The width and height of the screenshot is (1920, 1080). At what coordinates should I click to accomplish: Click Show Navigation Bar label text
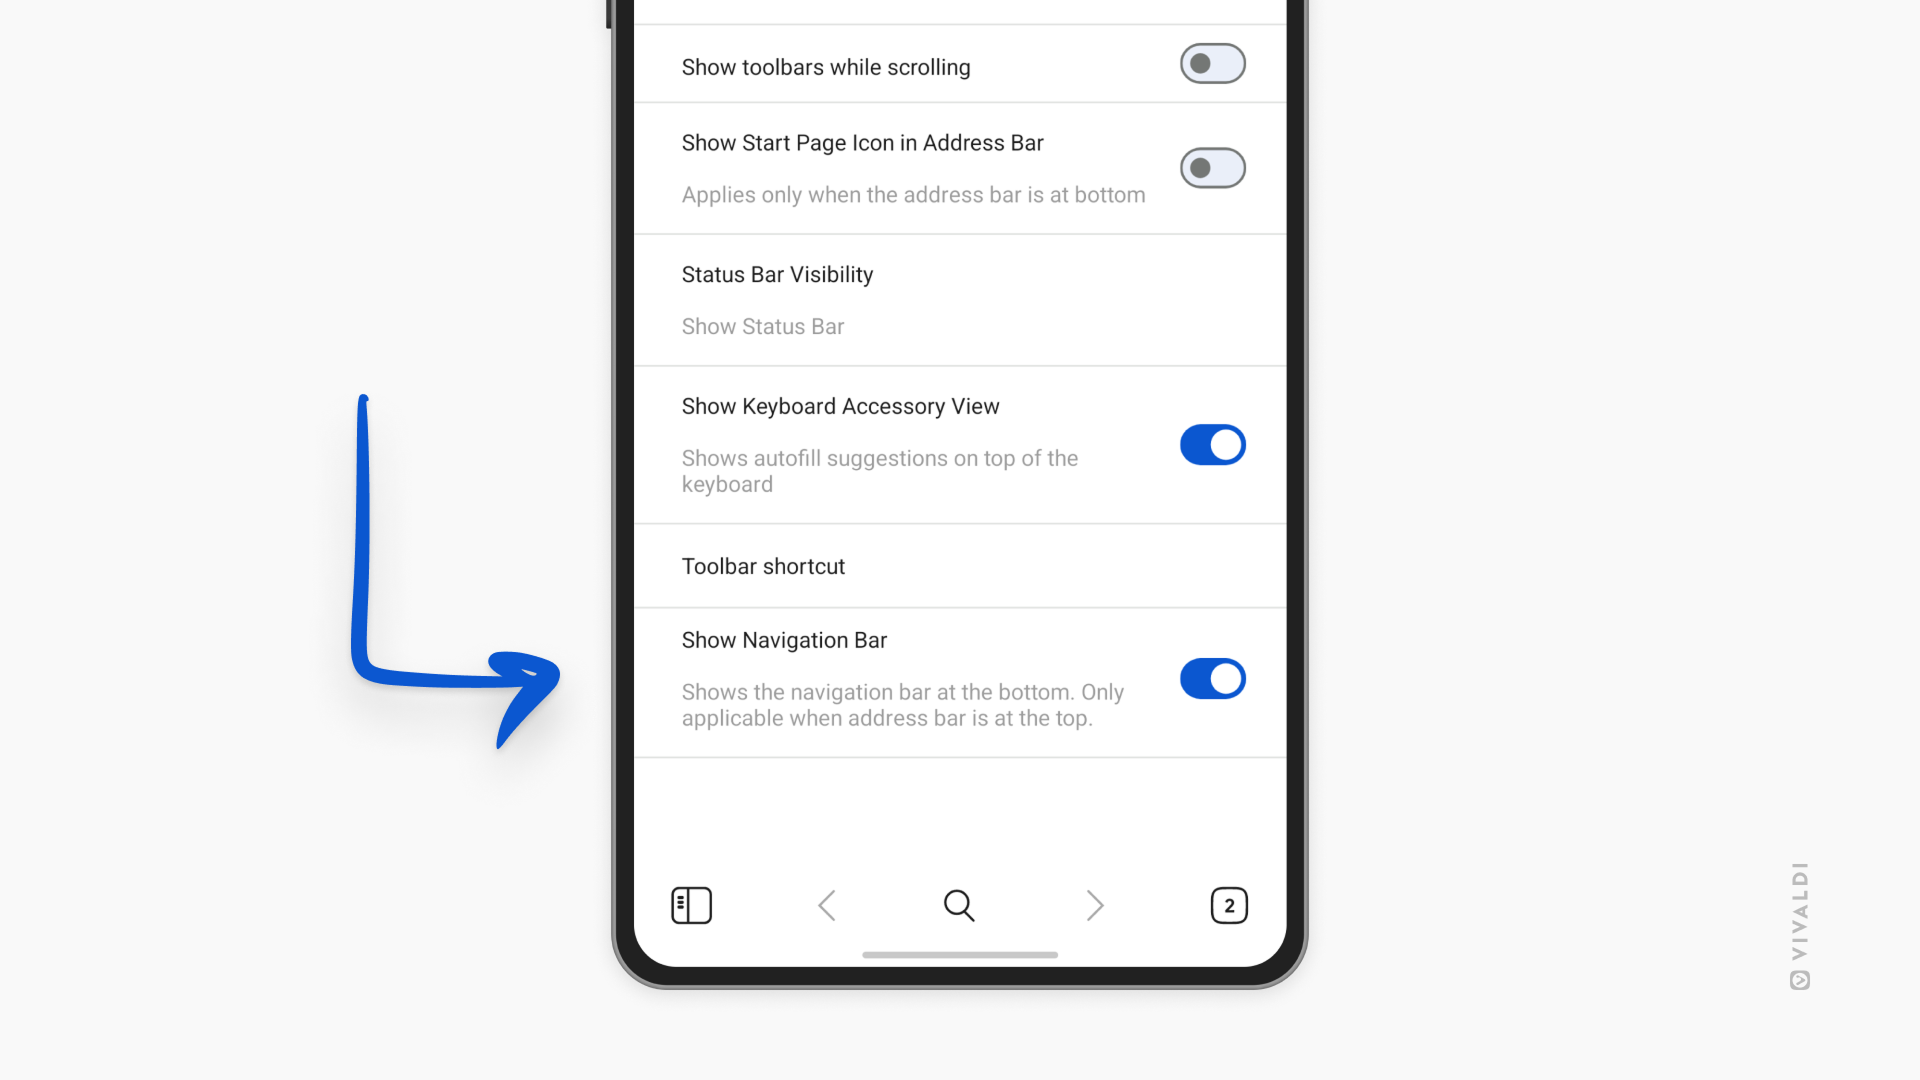pyautogui.click(x=785, y=640)
